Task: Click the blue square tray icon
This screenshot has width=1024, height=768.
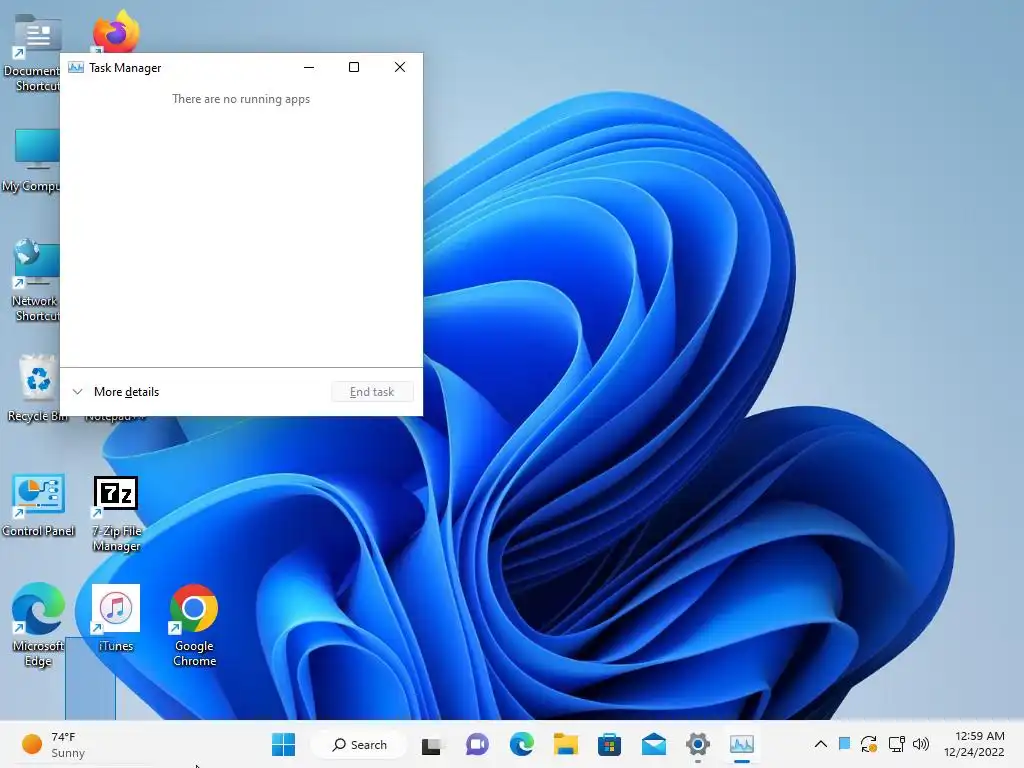Action: click(x=844, y=743)
